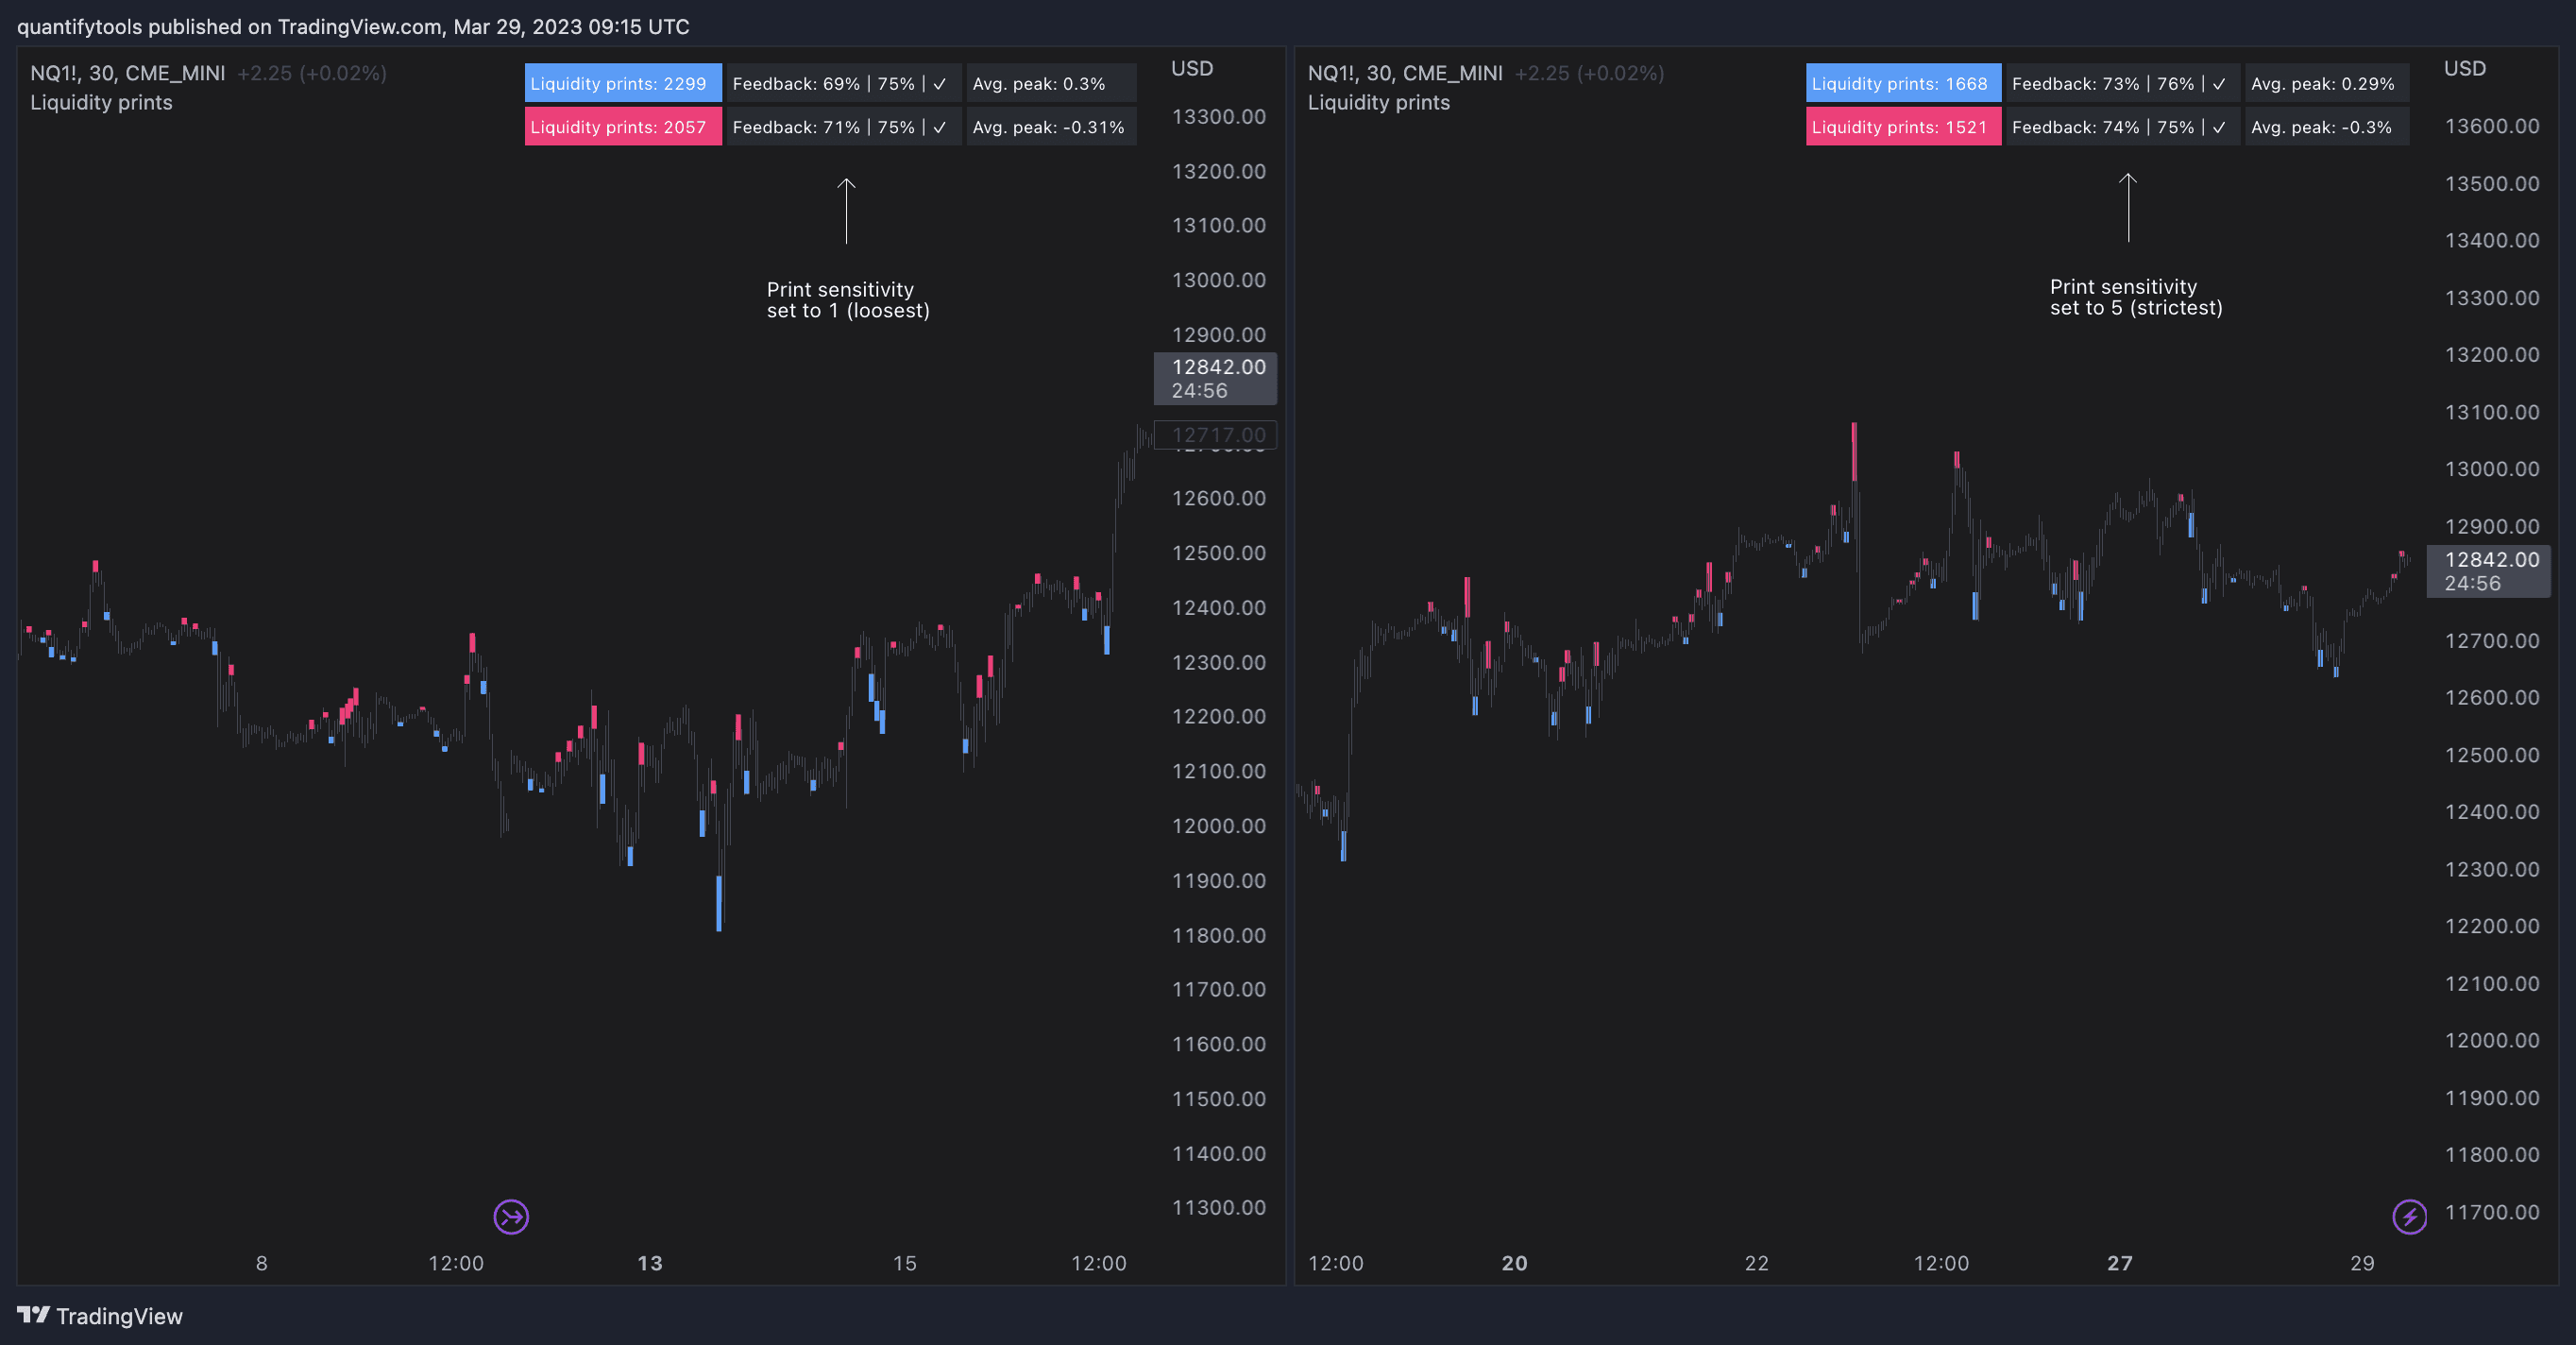Click the checkmark in the 73% | 76% feedback cell
This screenshot has width=2576, height=1345.
pos(2219,84)
